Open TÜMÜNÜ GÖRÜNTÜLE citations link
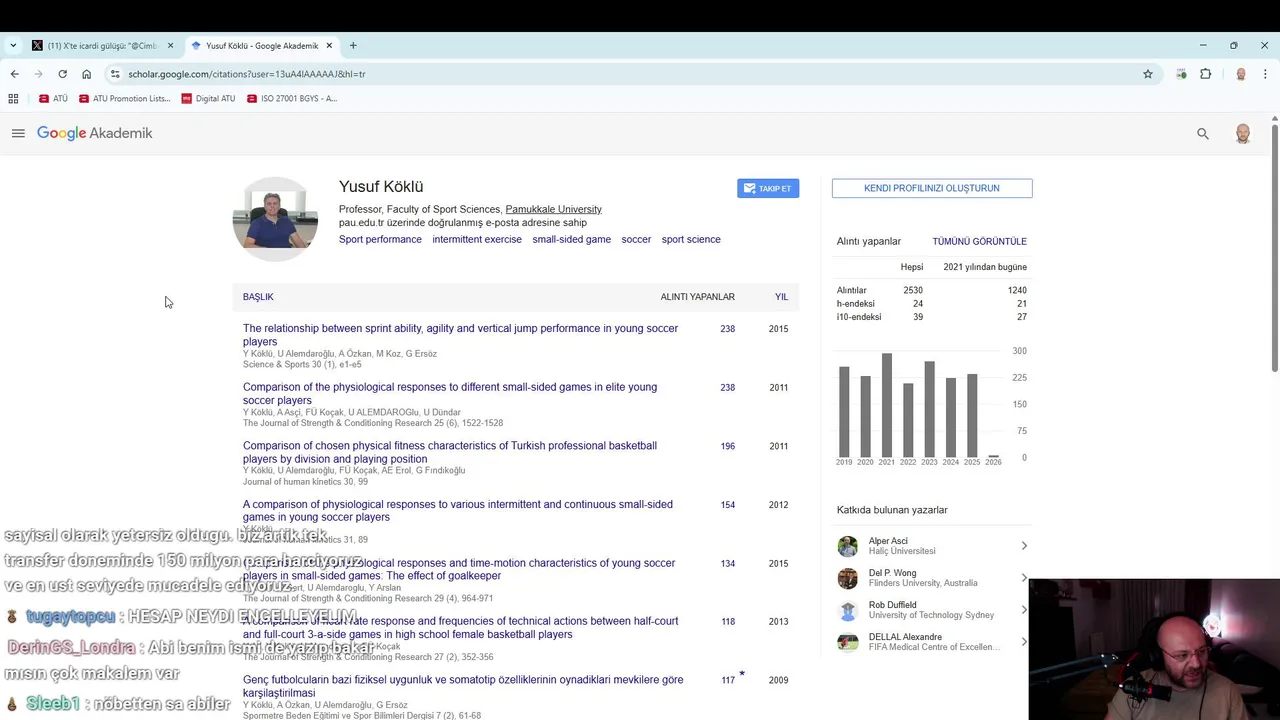 [979, 241]
